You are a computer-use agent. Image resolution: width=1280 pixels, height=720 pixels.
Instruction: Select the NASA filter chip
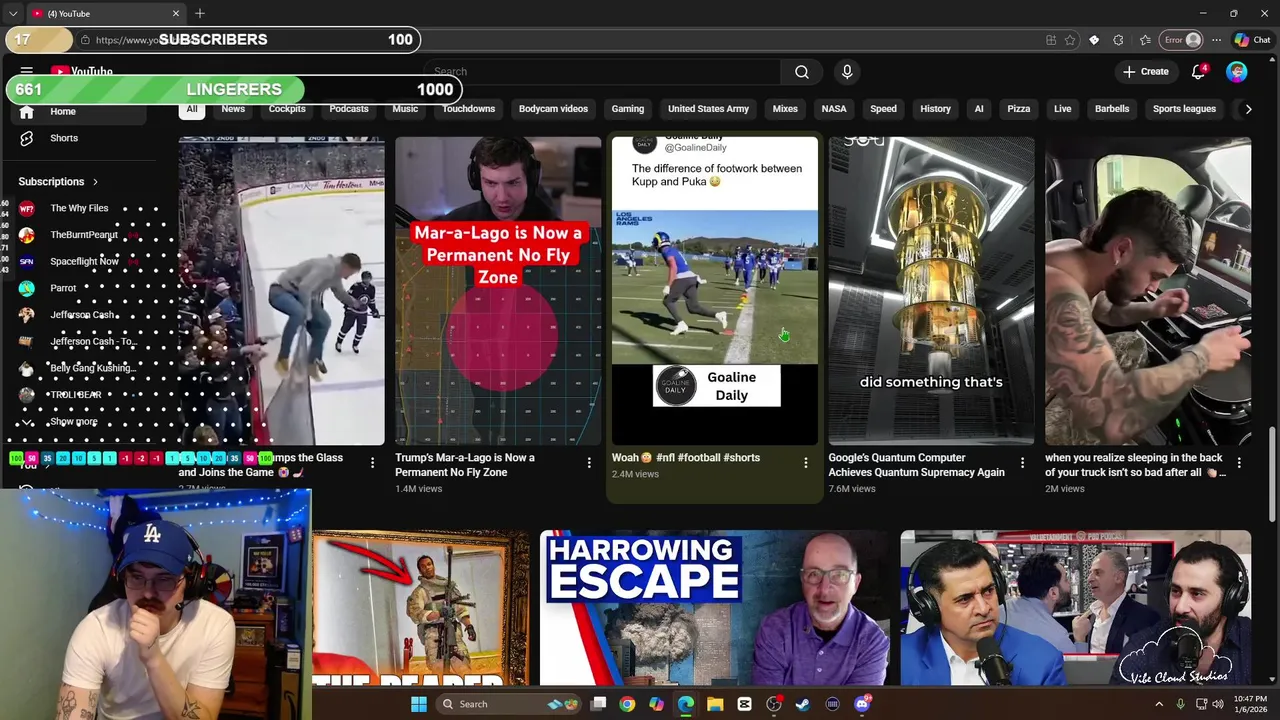[x=834, y=109]
